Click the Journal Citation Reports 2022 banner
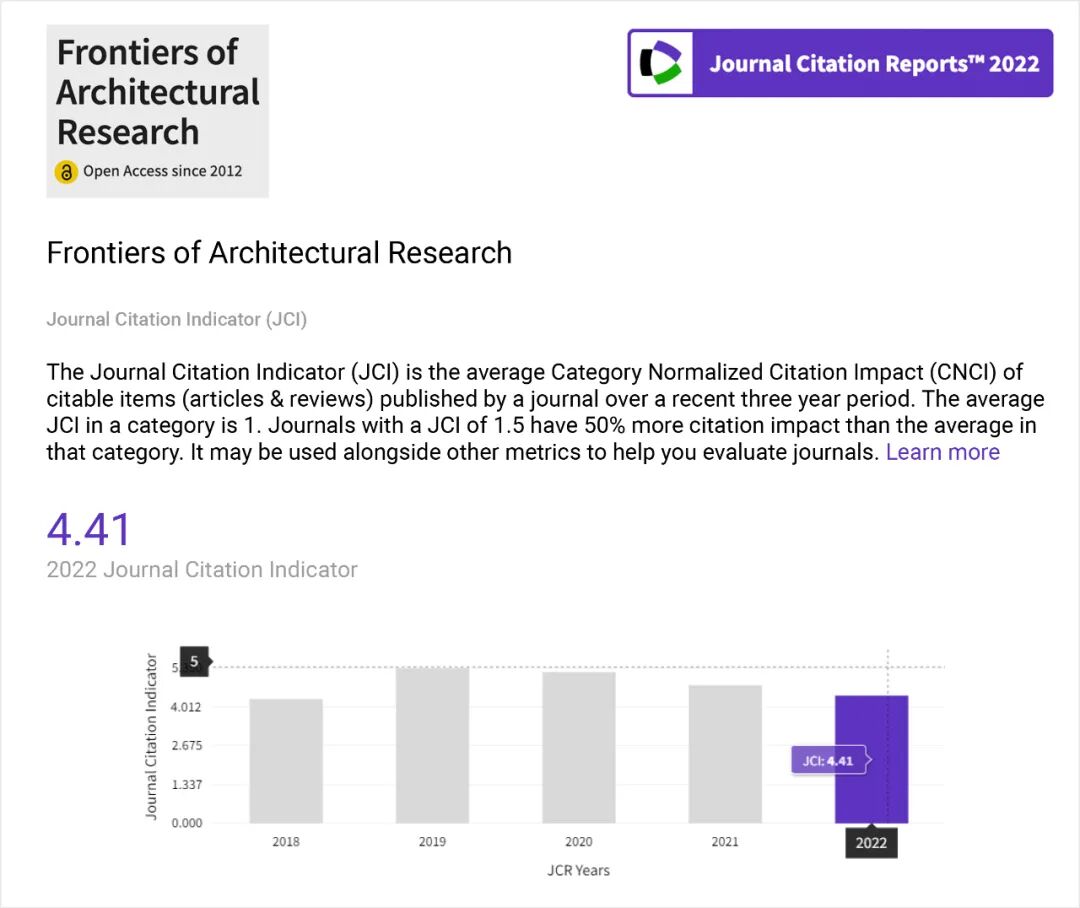Image resolution: width=1080 pixels, height=908 pixels. click(840, 63)
